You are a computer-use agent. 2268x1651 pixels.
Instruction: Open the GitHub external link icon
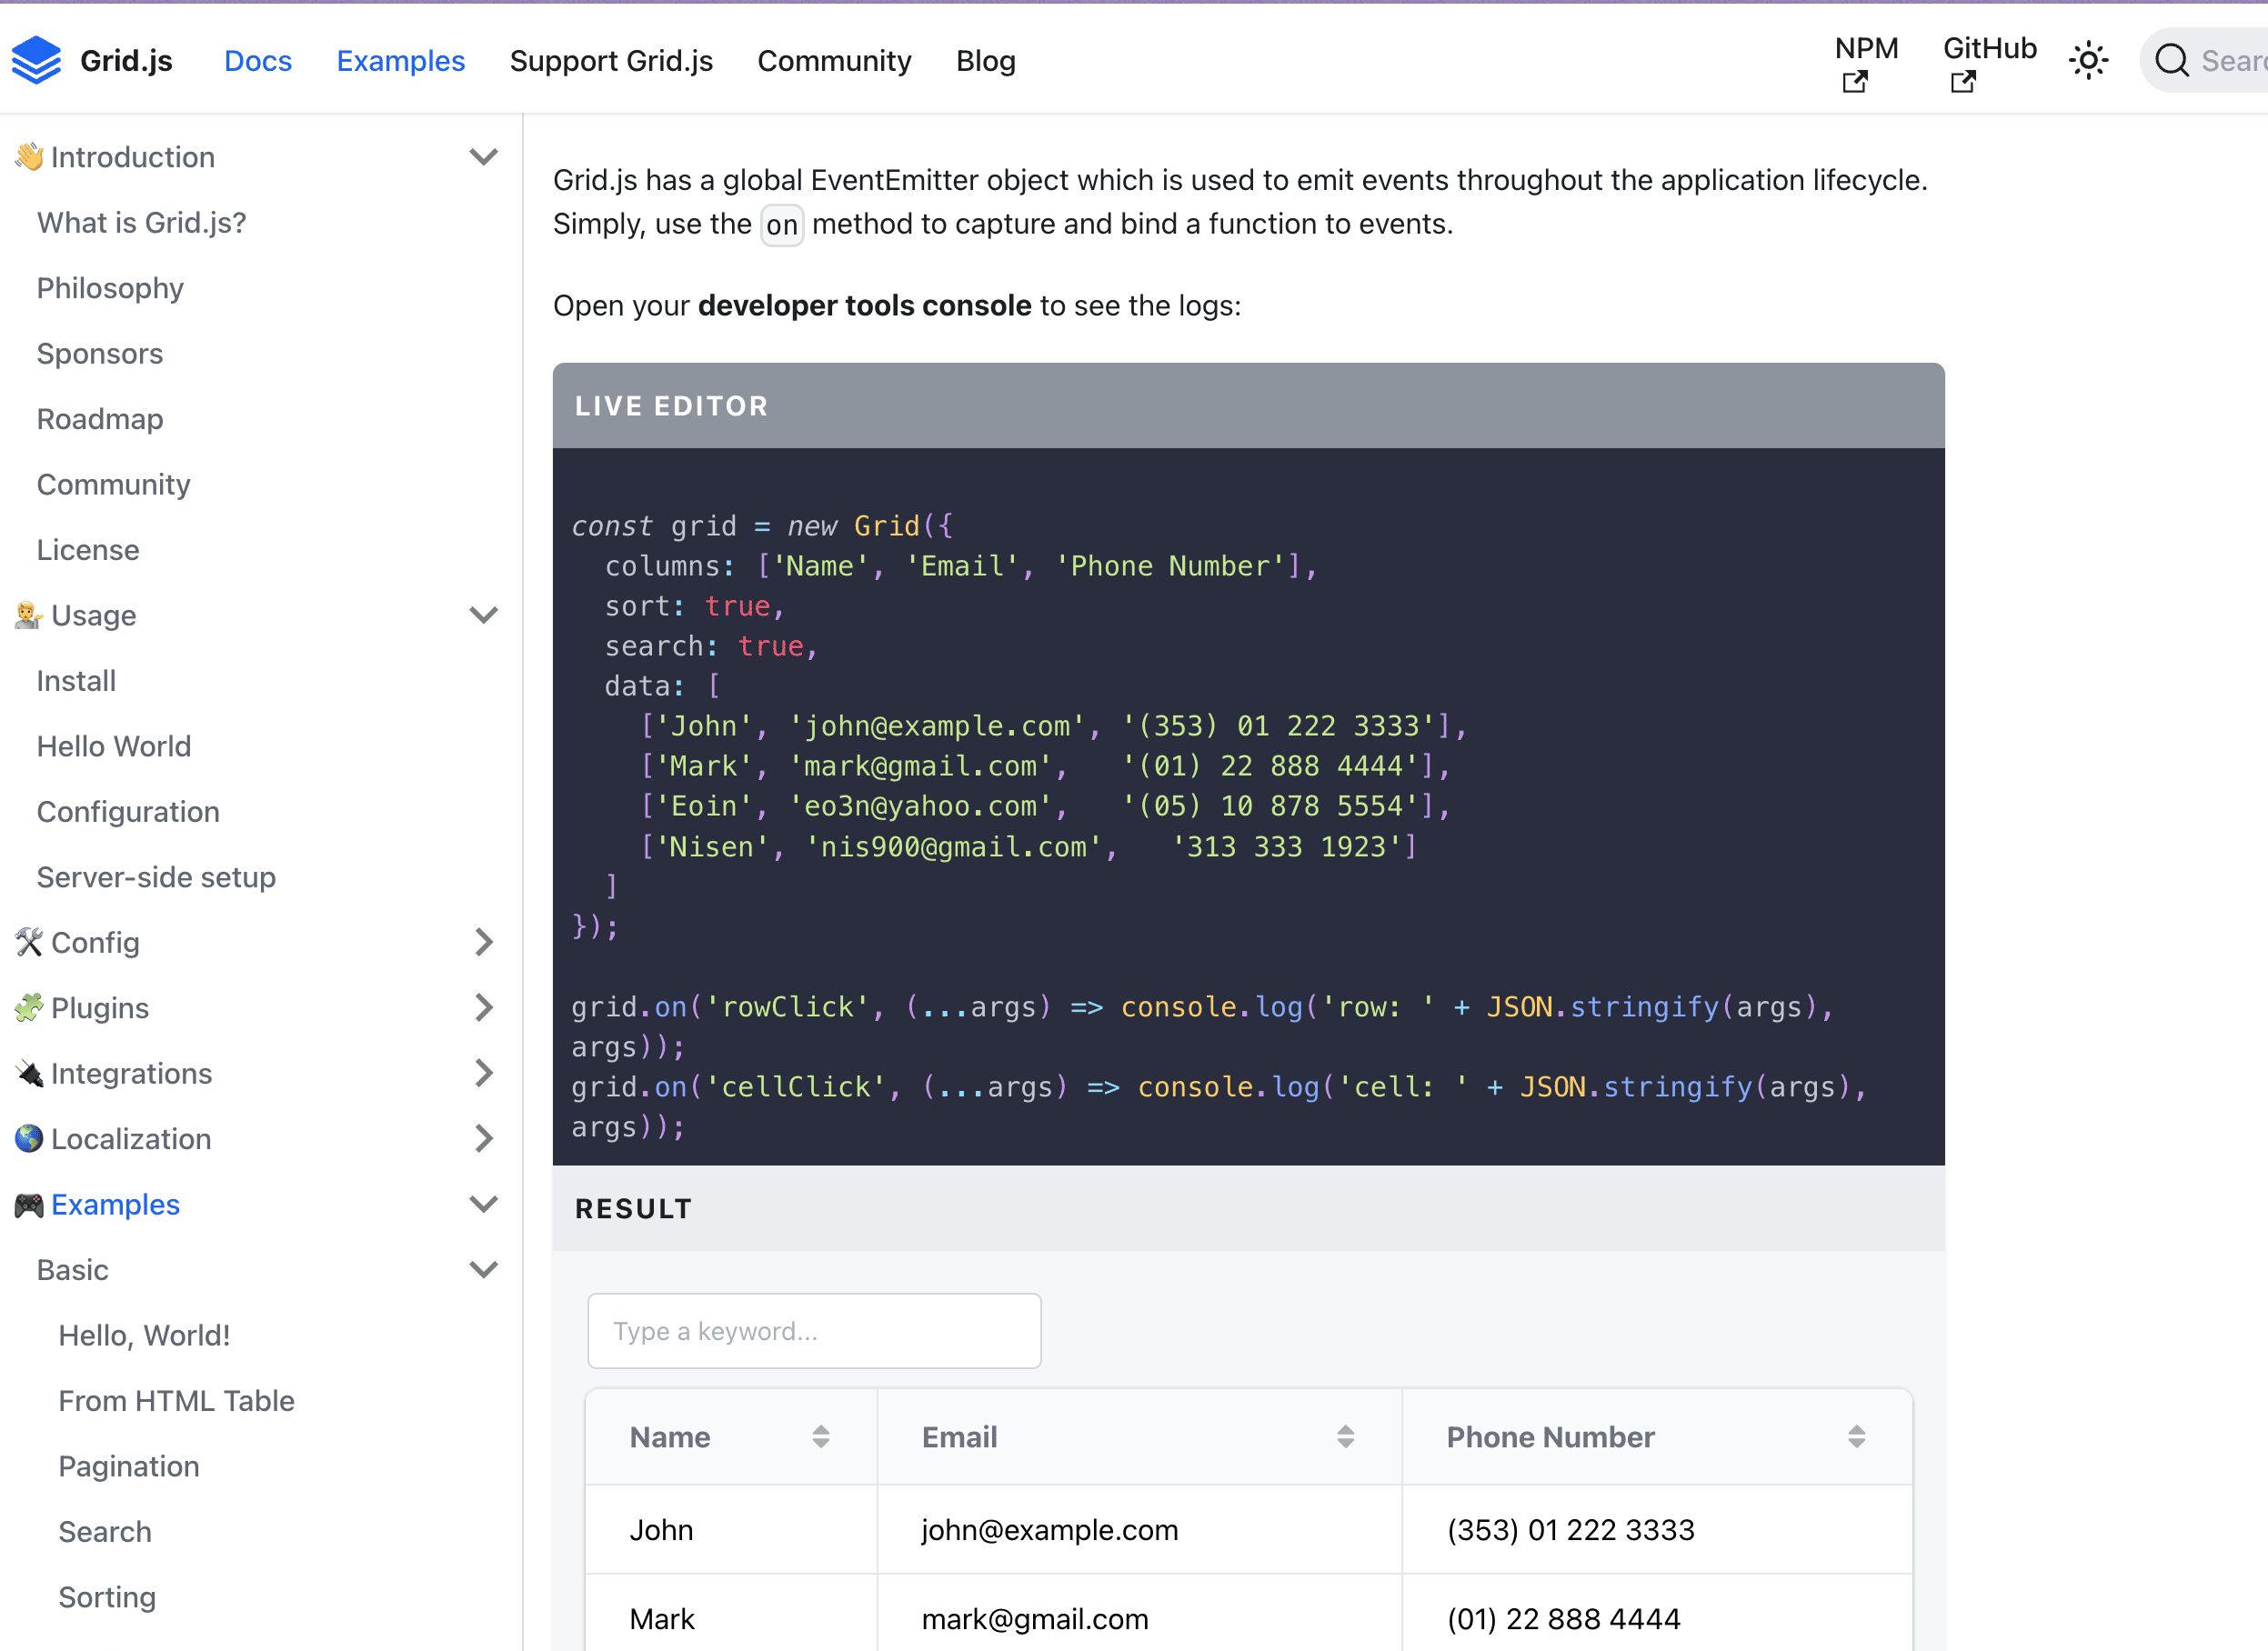click(x=1962, y=82)
